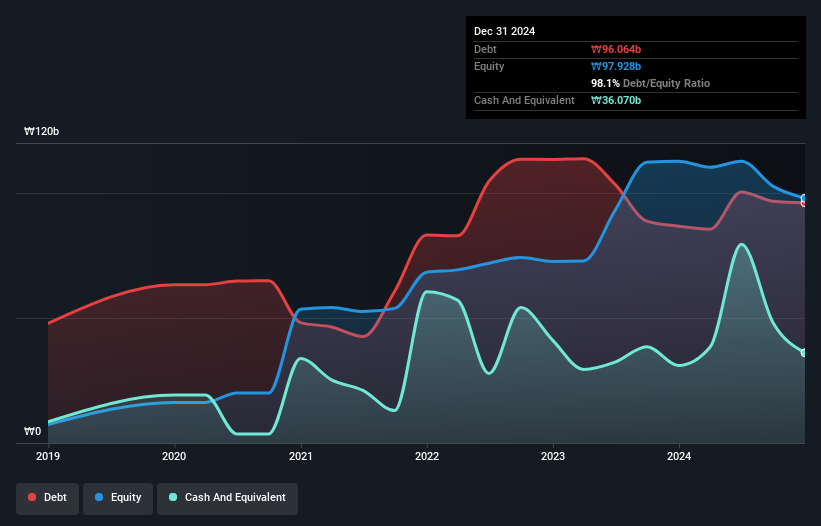
Task: Click the 98.1% Debt/Equity Ratio text
Action: click(x=650, y=83)
